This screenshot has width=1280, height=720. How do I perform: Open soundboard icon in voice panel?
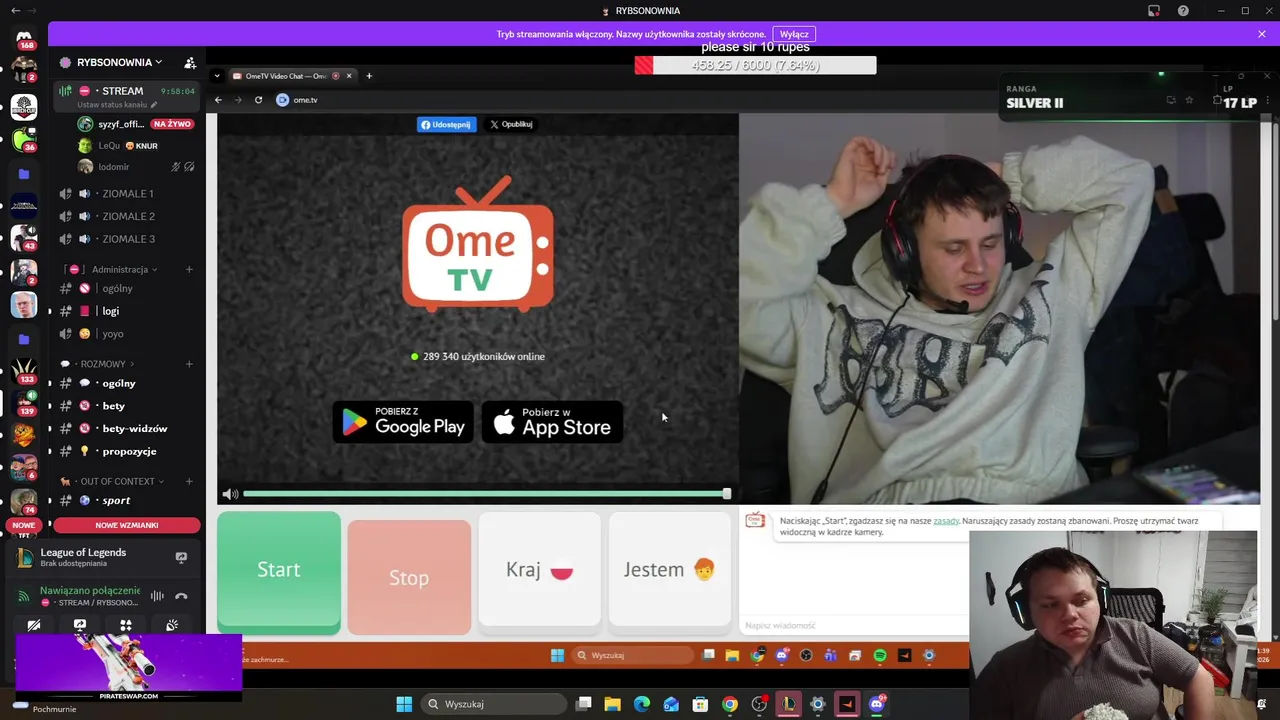[172, 625]
